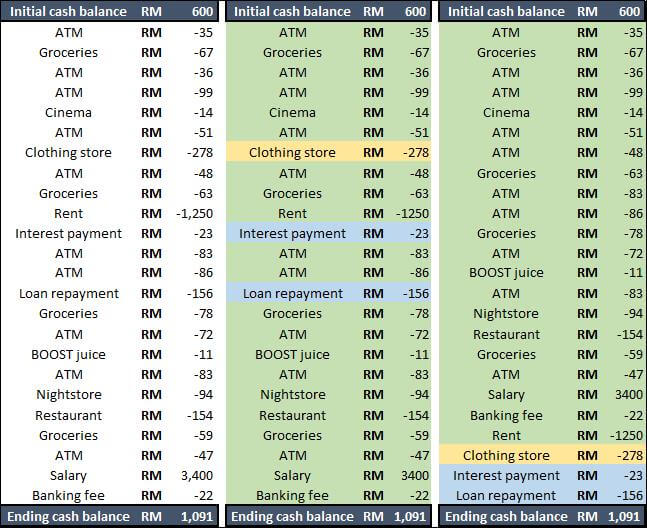Click the 1,091 ending value in middle table

410,516
